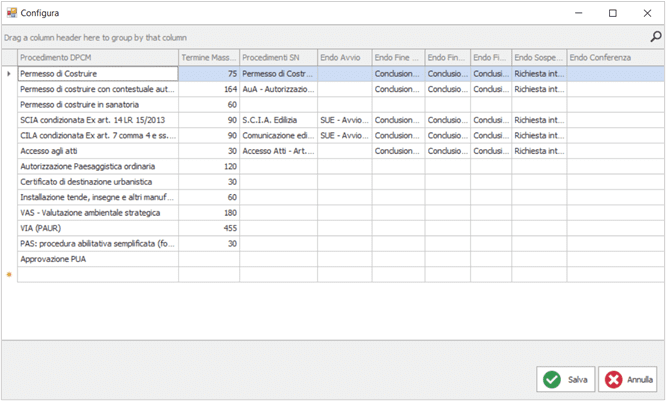Click the Endo Conferenza column header

coord(615,57)
